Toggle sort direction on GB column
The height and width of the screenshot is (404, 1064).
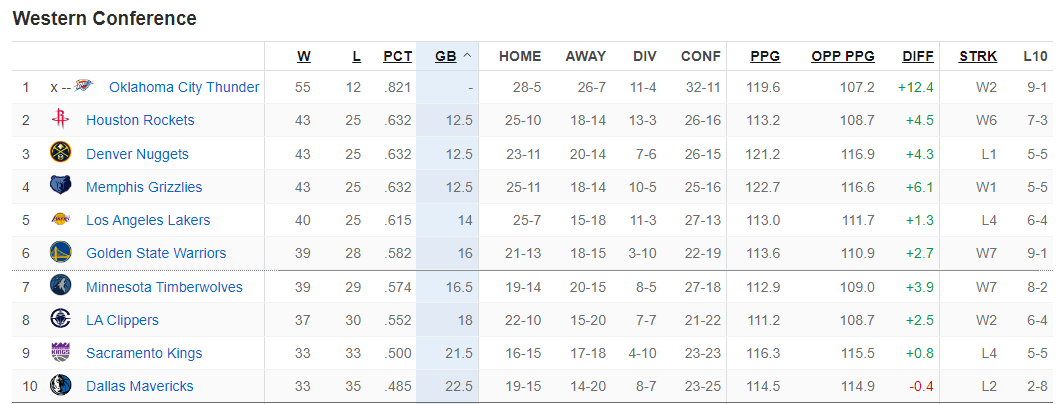coord(453,56)
